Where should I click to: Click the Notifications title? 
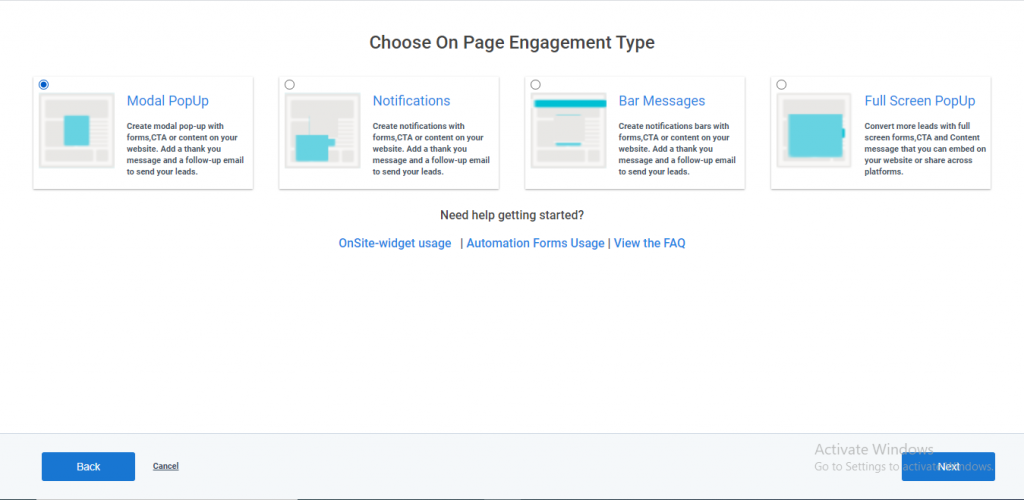click(411, 101)
